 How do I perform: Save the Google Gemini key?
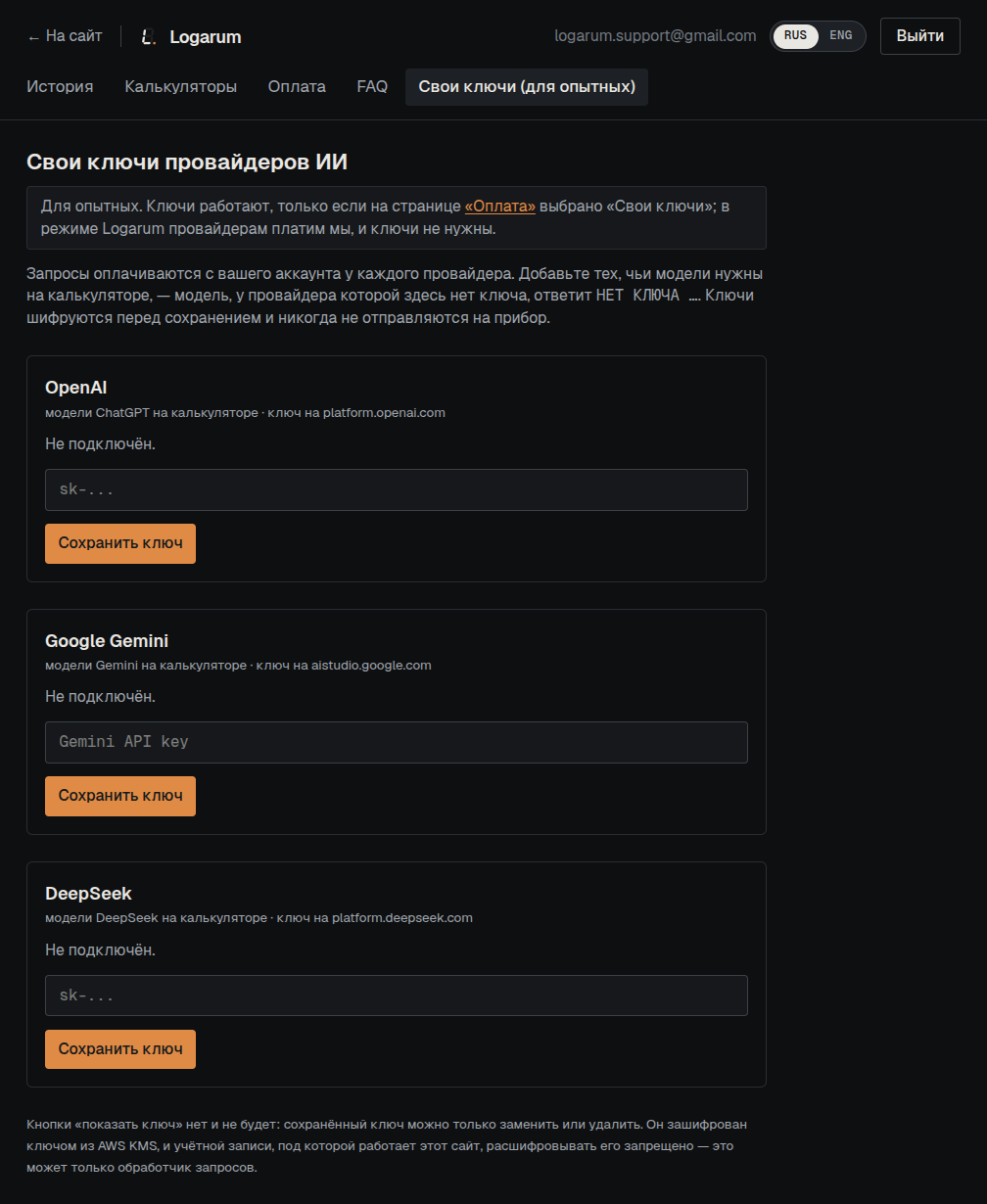click(x=120, y=796)
